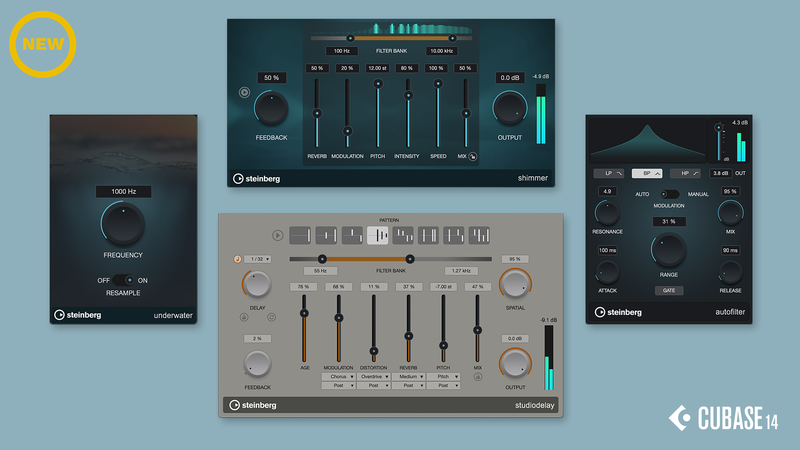The width and height of the screenshot is (800, 450).
Task: Open the Post dropdown under Overdrive
Action: (373, 386)
